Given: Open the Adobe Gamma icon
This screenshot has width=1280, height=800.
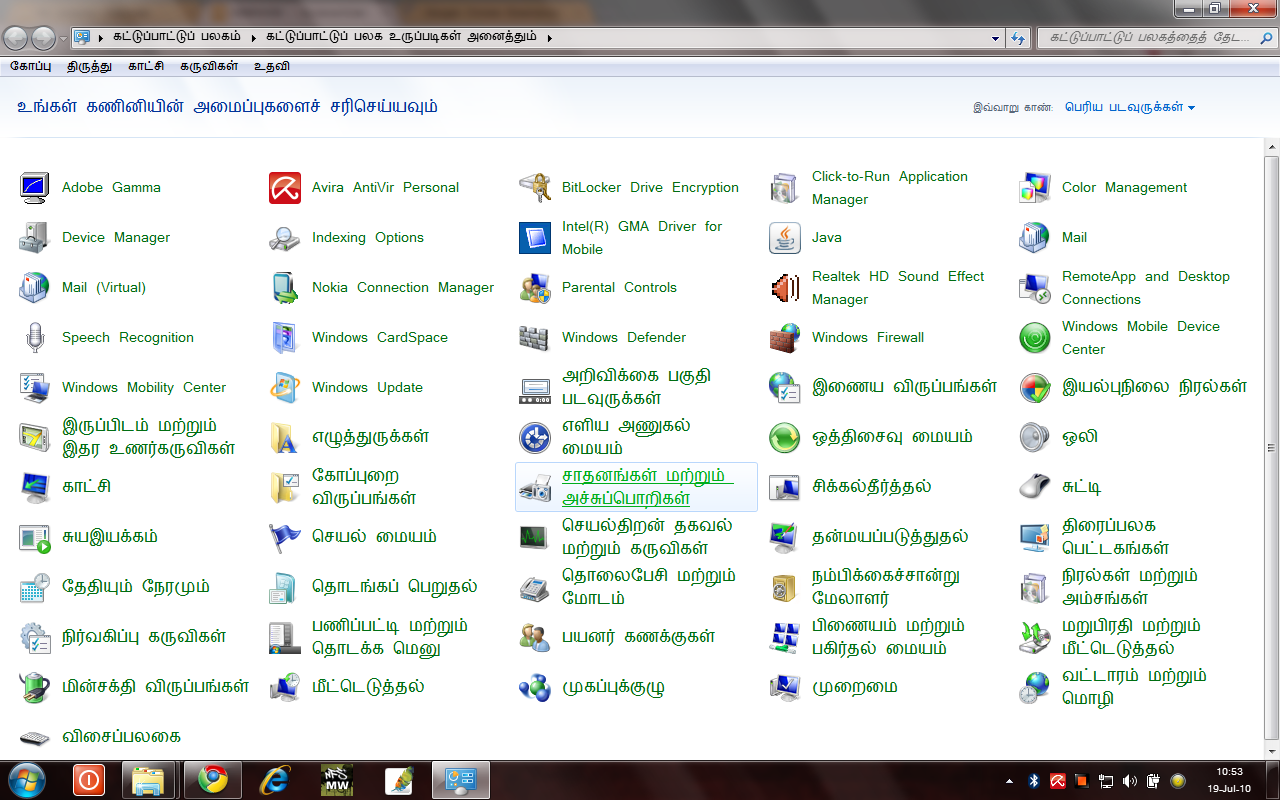Looking at the screenshot, I should [x=35, y=188].
